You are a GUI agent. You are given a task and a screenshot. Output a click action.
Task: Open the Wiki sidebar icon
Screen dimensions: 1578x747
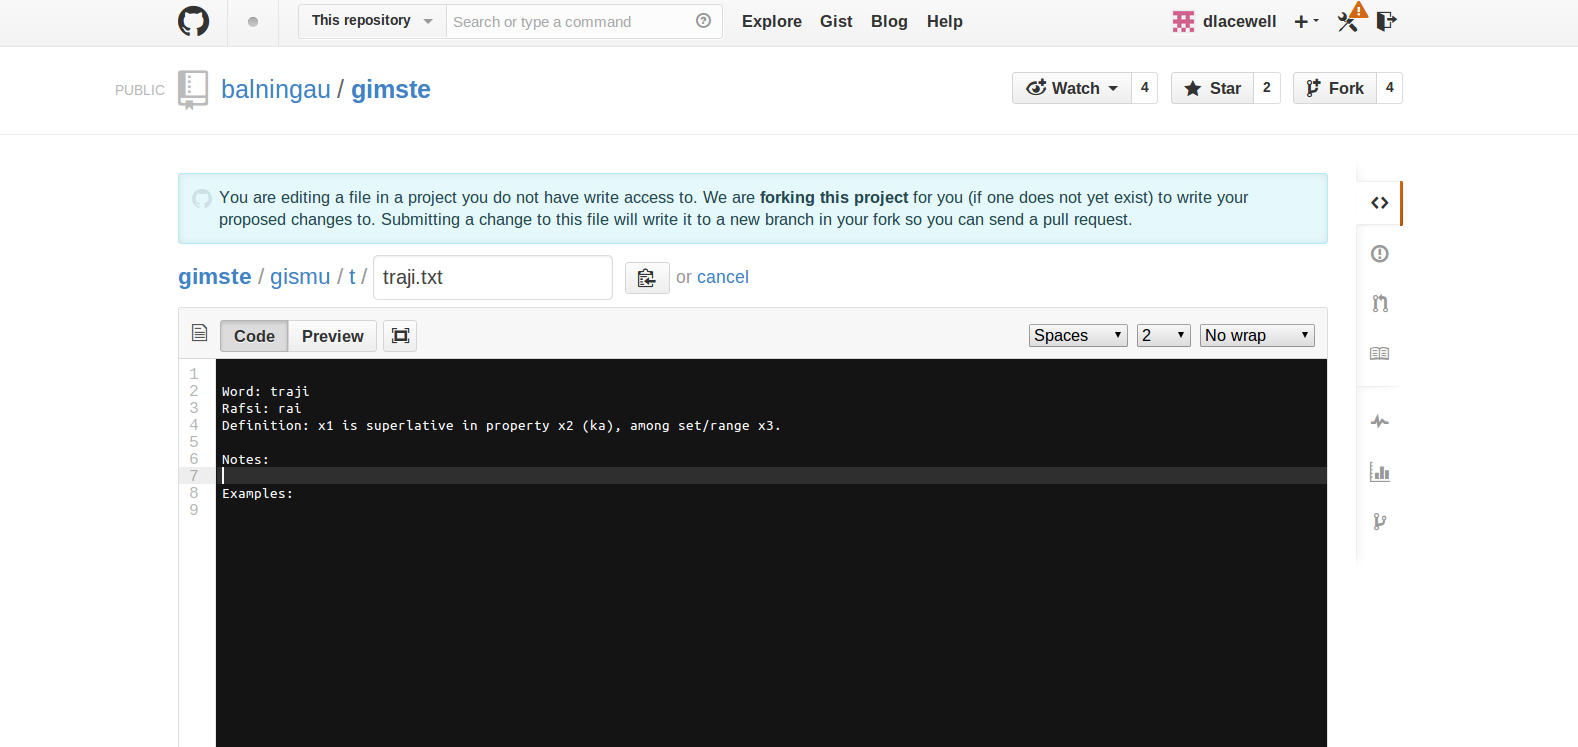pyautogui.click(x=1380, y=353)
